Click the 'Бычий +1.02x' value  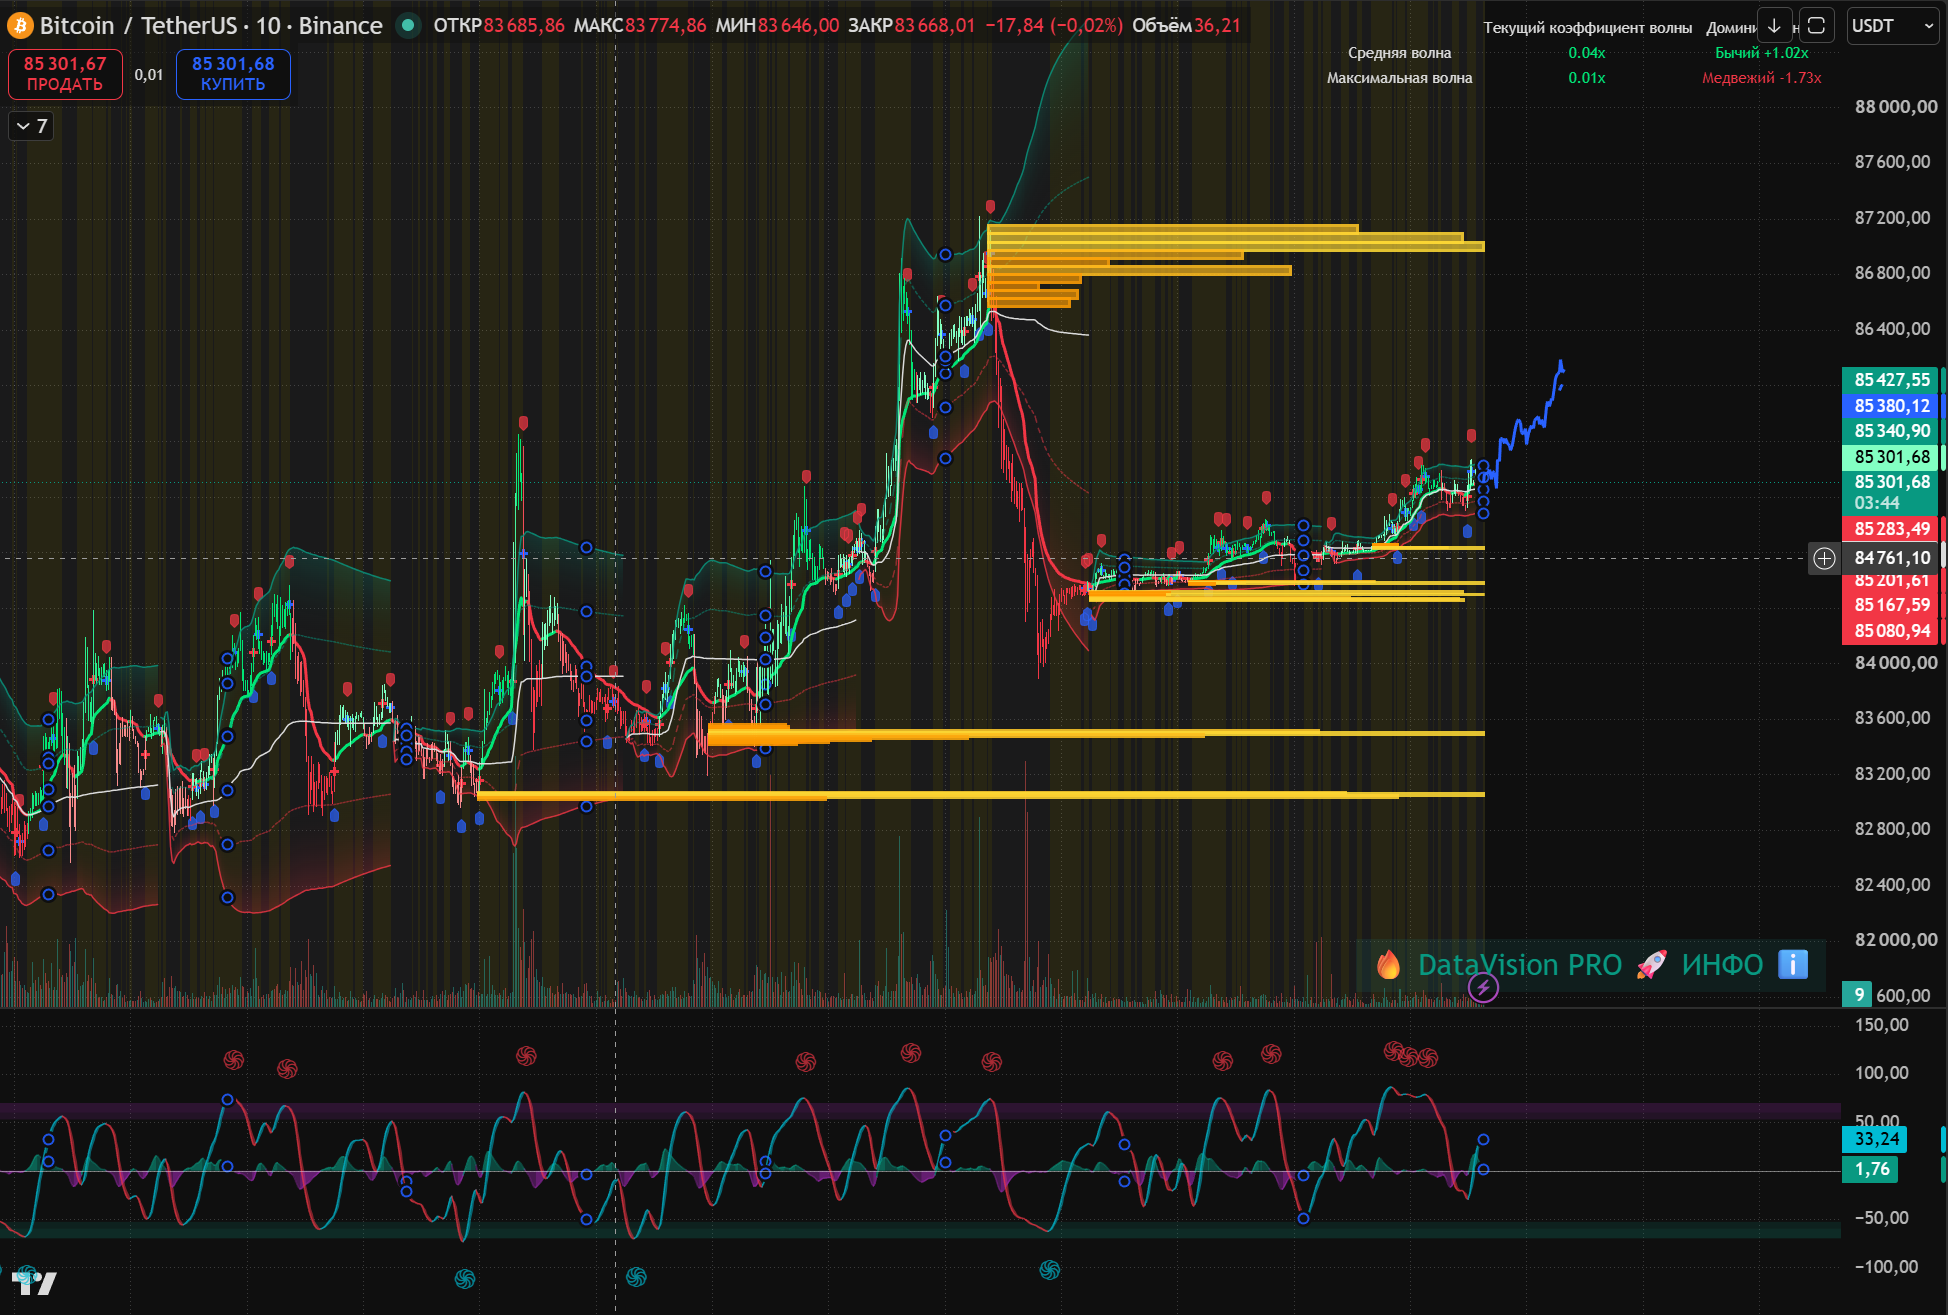[x=1761, y=53]
